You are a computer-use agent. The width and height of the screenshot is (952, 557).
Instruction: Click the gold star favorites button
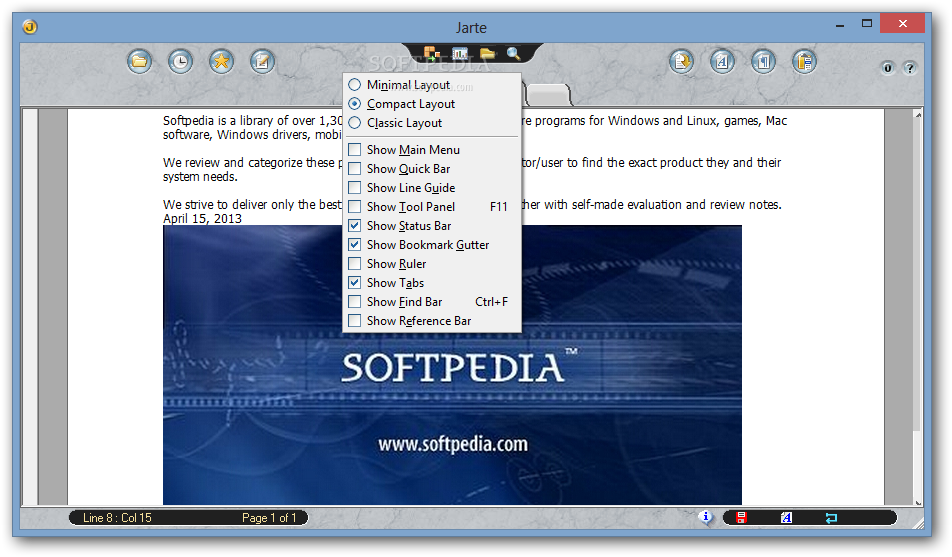(x=222, y=61)
